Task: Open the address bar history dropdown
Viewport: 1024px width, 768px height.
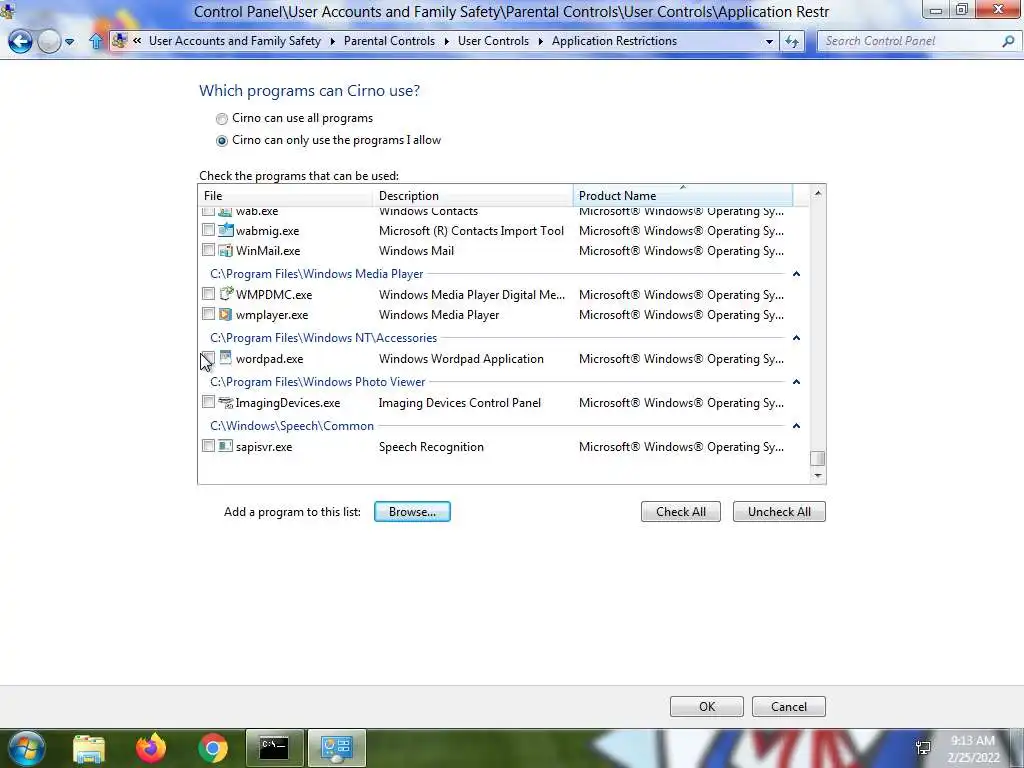Action: (769, 41)
